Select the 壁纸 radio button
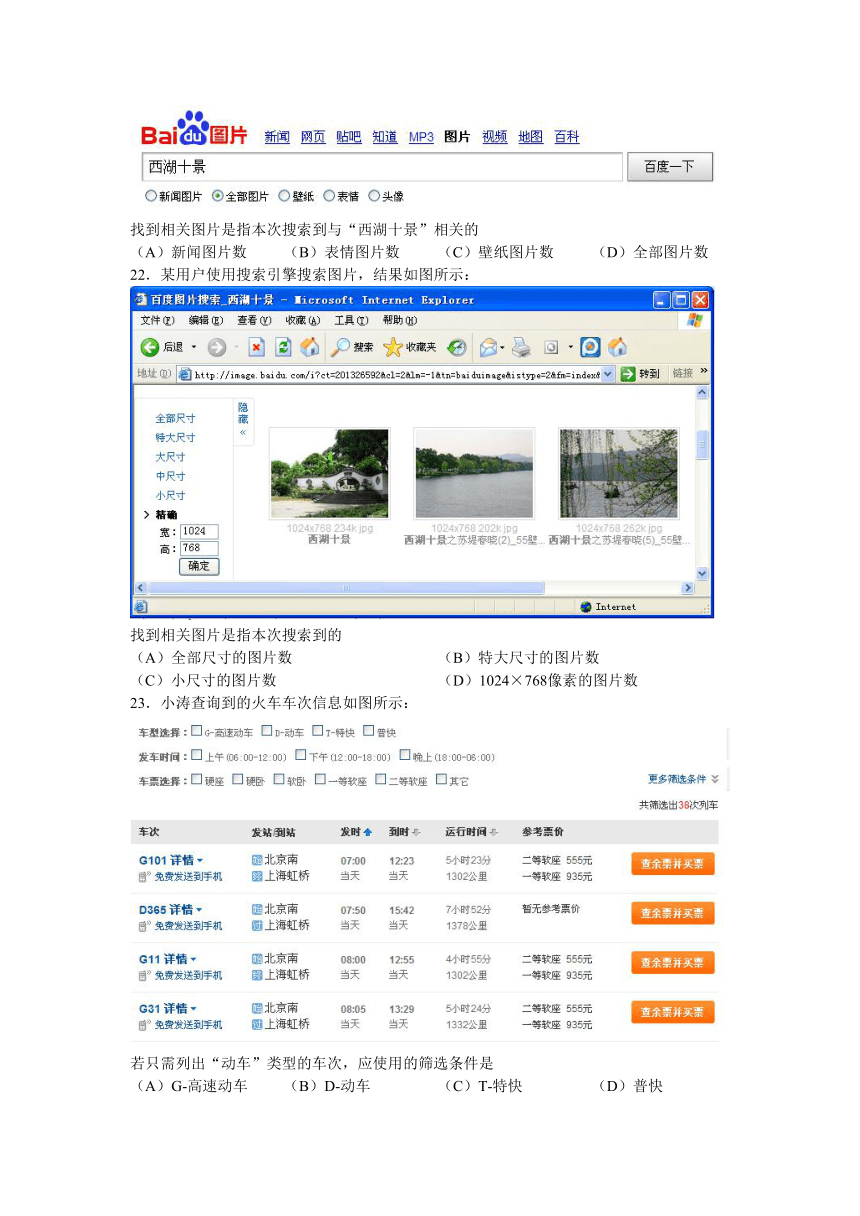Screen dimensions: 860x1216 284,196
